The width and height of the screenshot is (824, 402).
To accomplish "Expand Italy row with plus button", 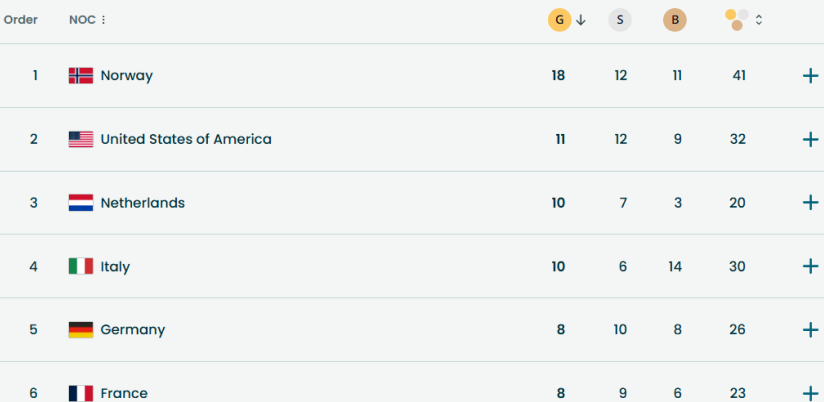I will (x=810, y=266).
